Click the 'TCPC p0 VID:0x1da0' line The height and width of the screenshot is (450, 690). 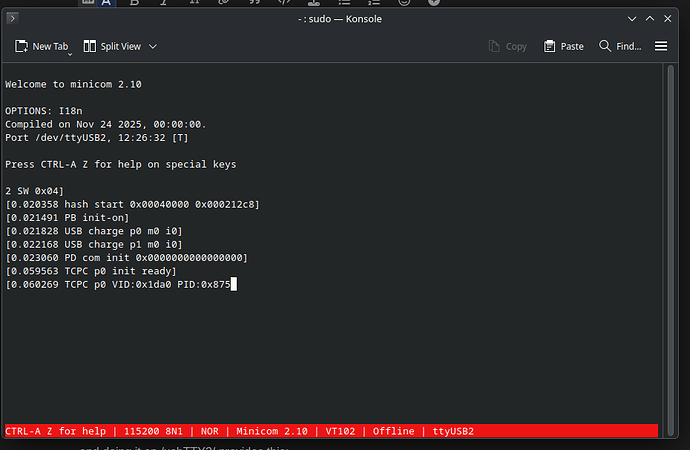point(117,285)
